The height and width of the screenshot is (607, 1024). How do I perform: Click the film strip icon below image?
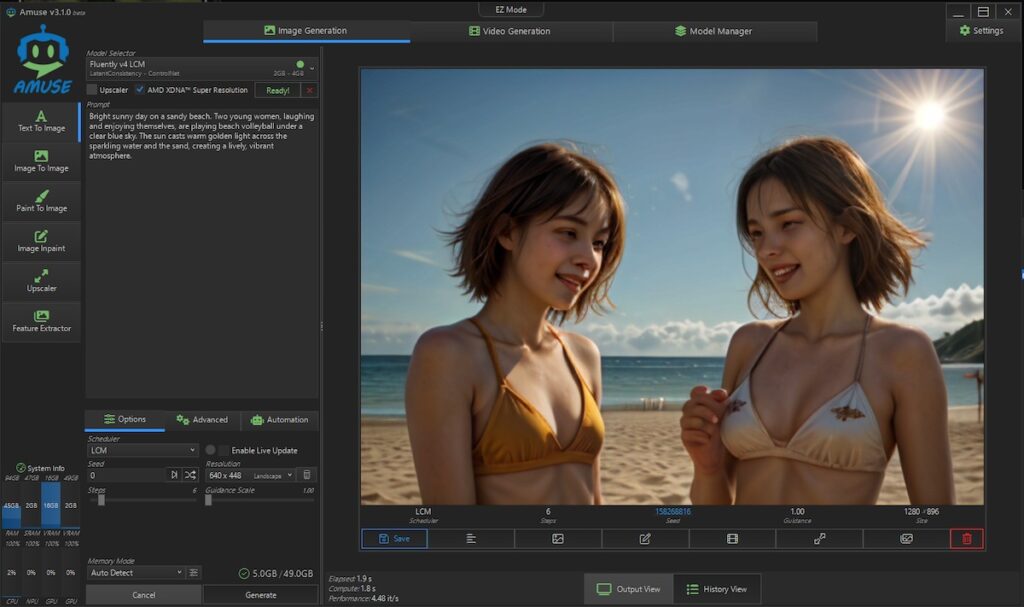point(732,539)
